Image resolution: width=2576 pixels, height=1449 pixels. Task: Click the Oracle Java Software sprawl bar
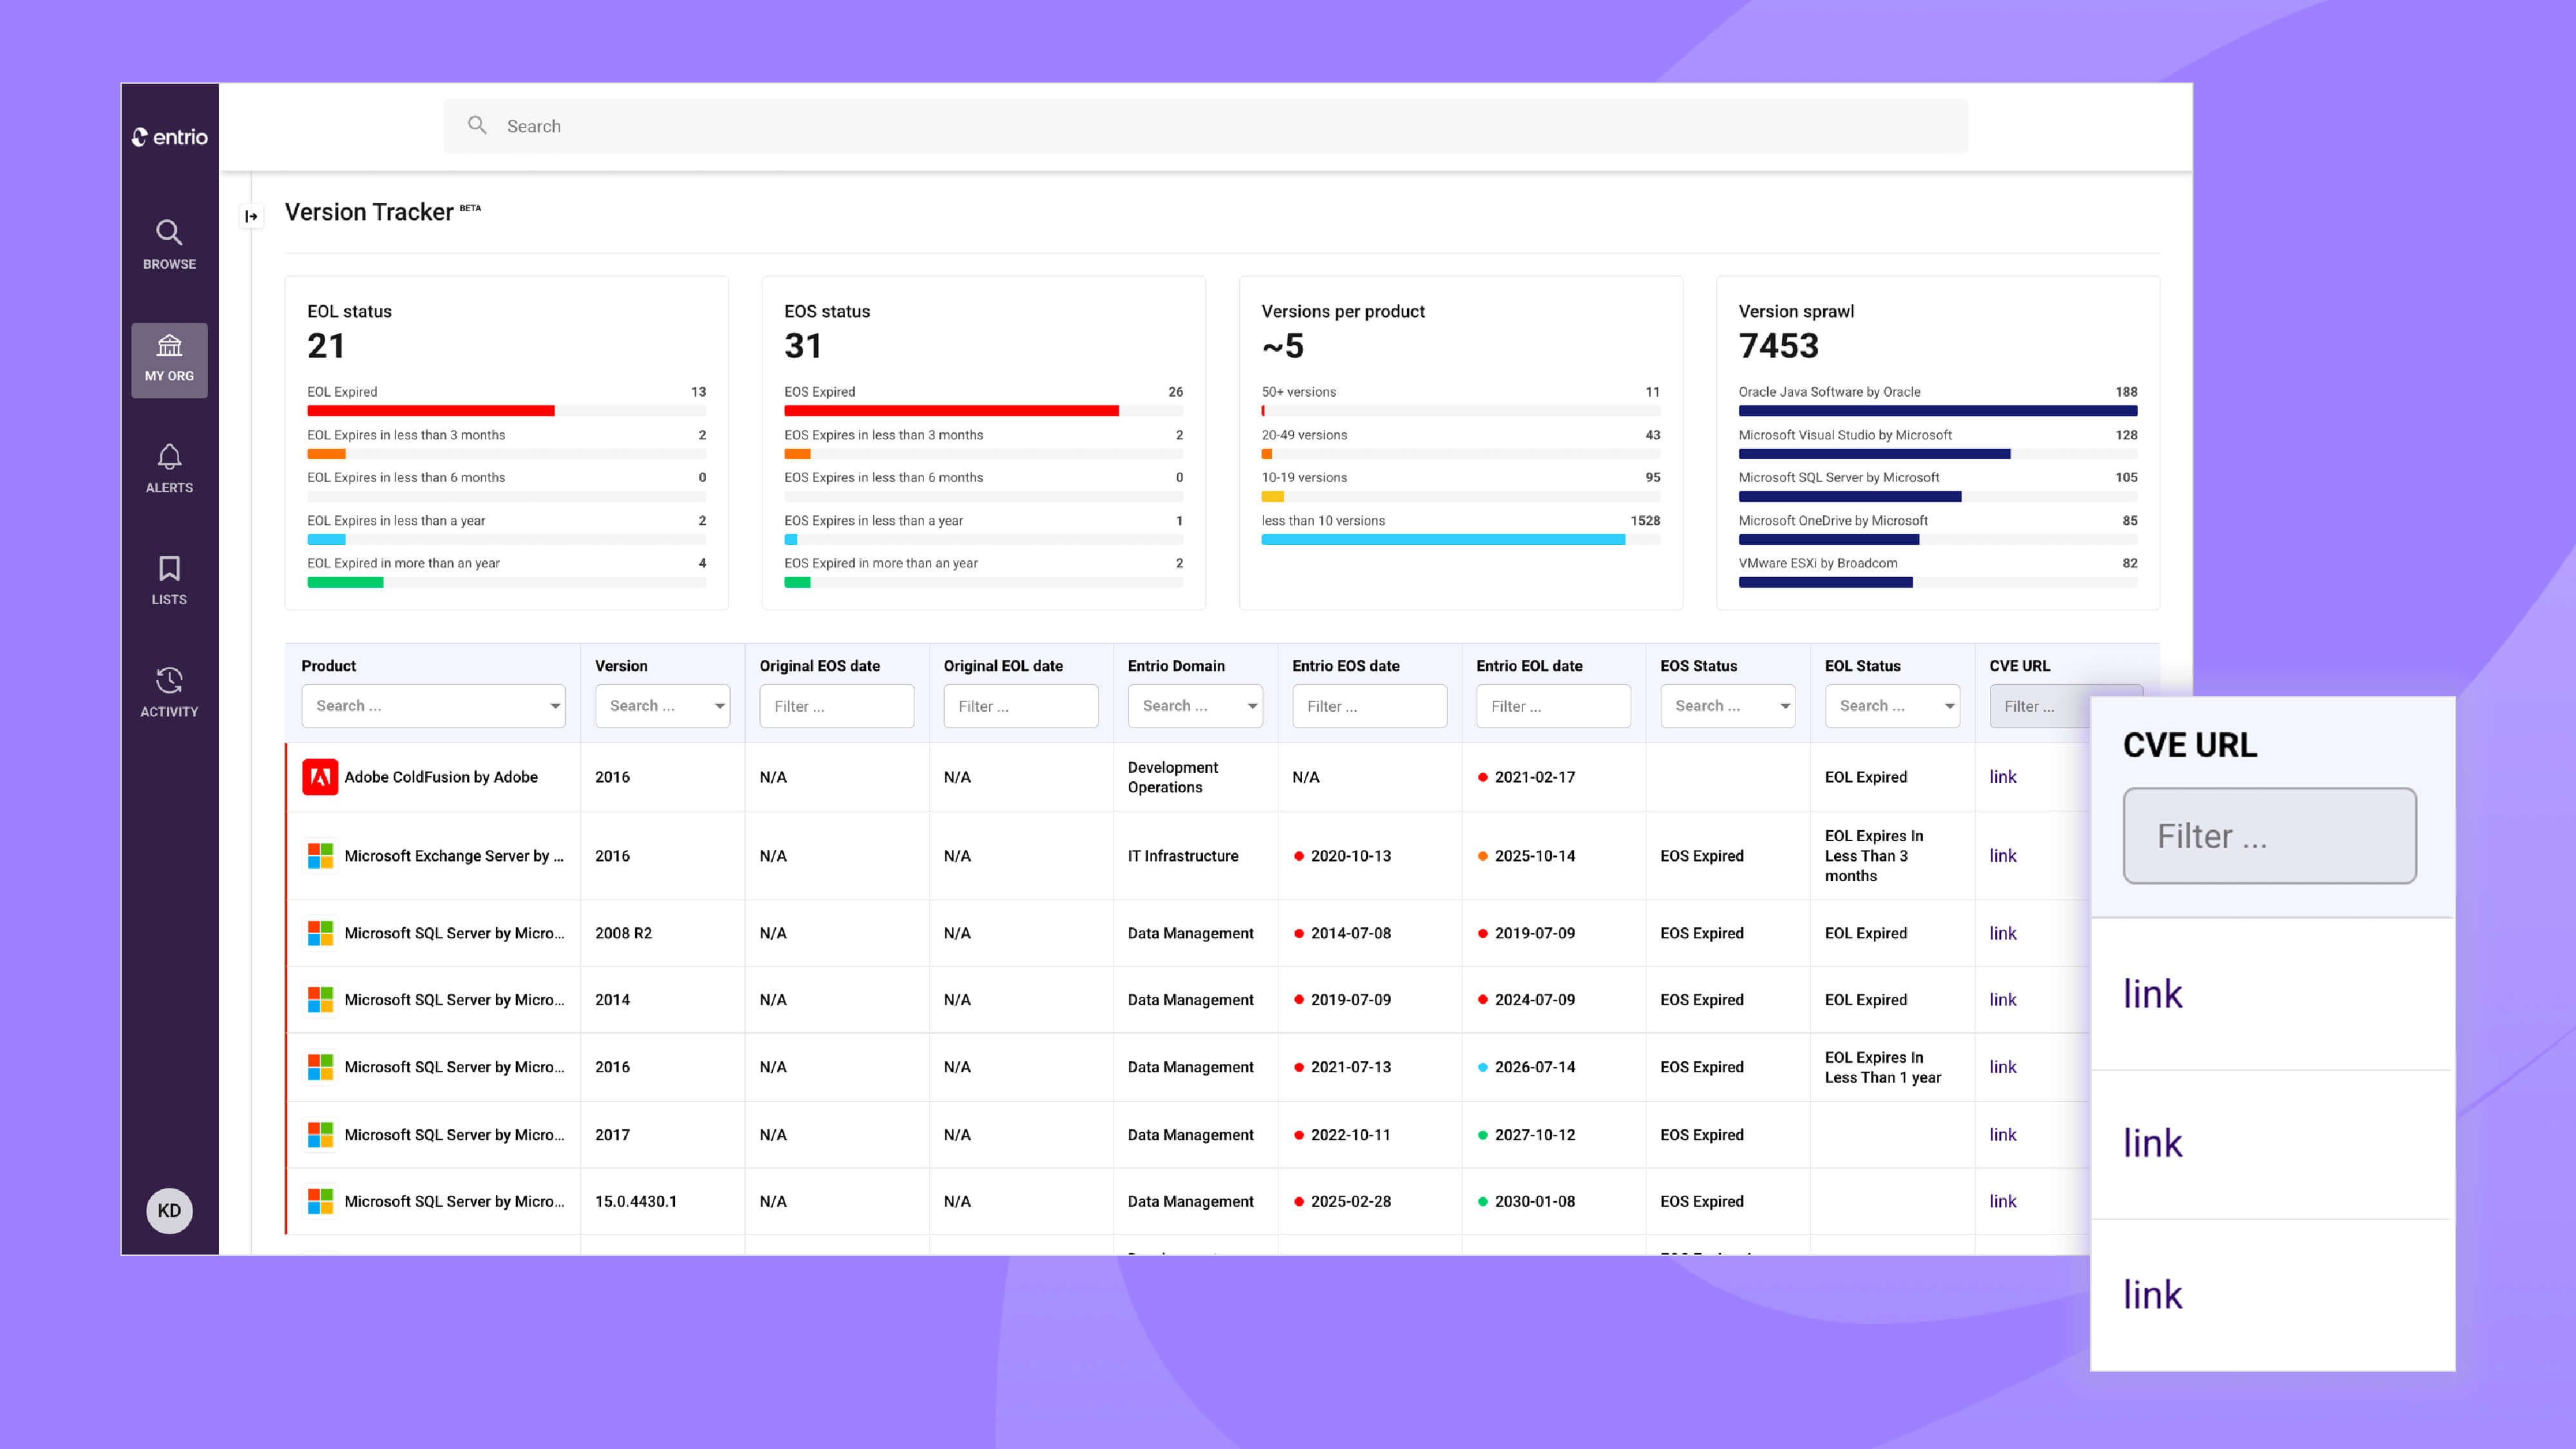(1938, 411)
